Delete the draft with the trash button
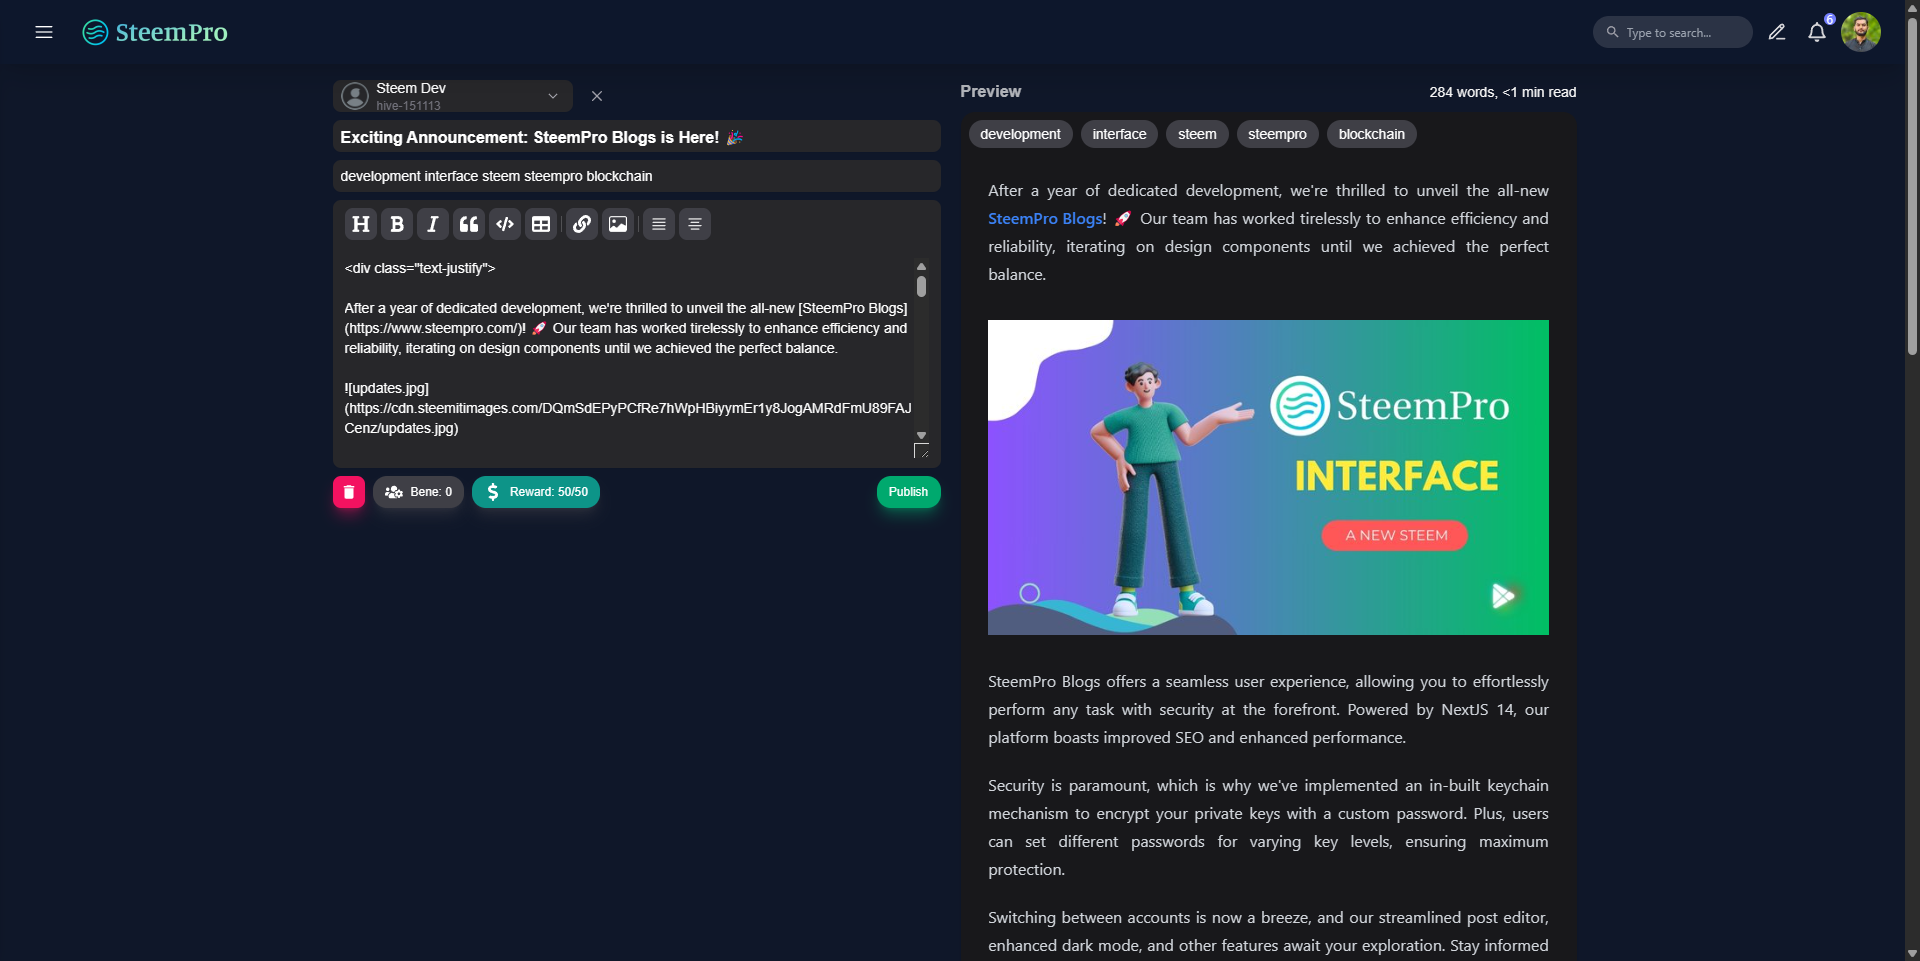The height and width of the screenshot is (961, 1920). coord(349,492)
